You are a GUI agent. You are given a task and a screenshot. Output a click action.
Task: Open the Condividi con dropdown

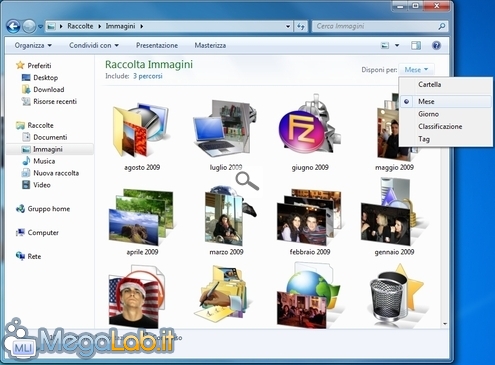(94, 45)
